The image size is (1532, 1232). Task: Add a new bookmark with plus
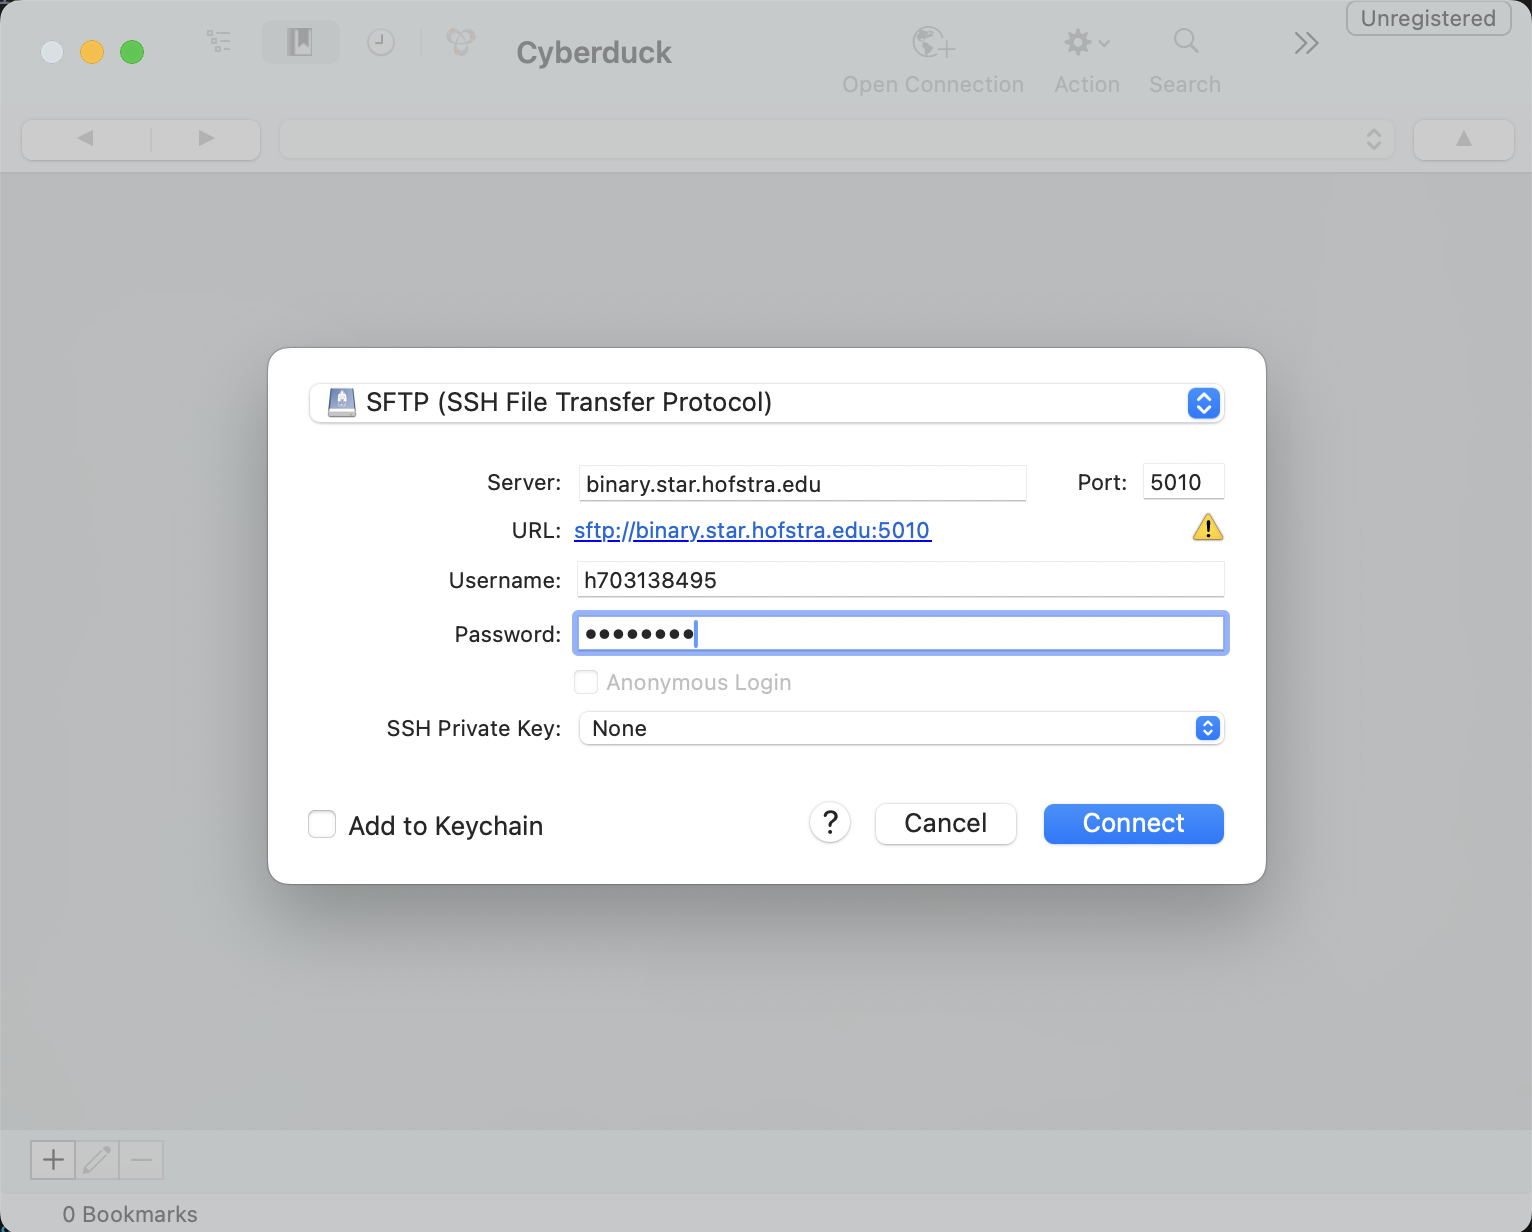(x=53, y=1160)
